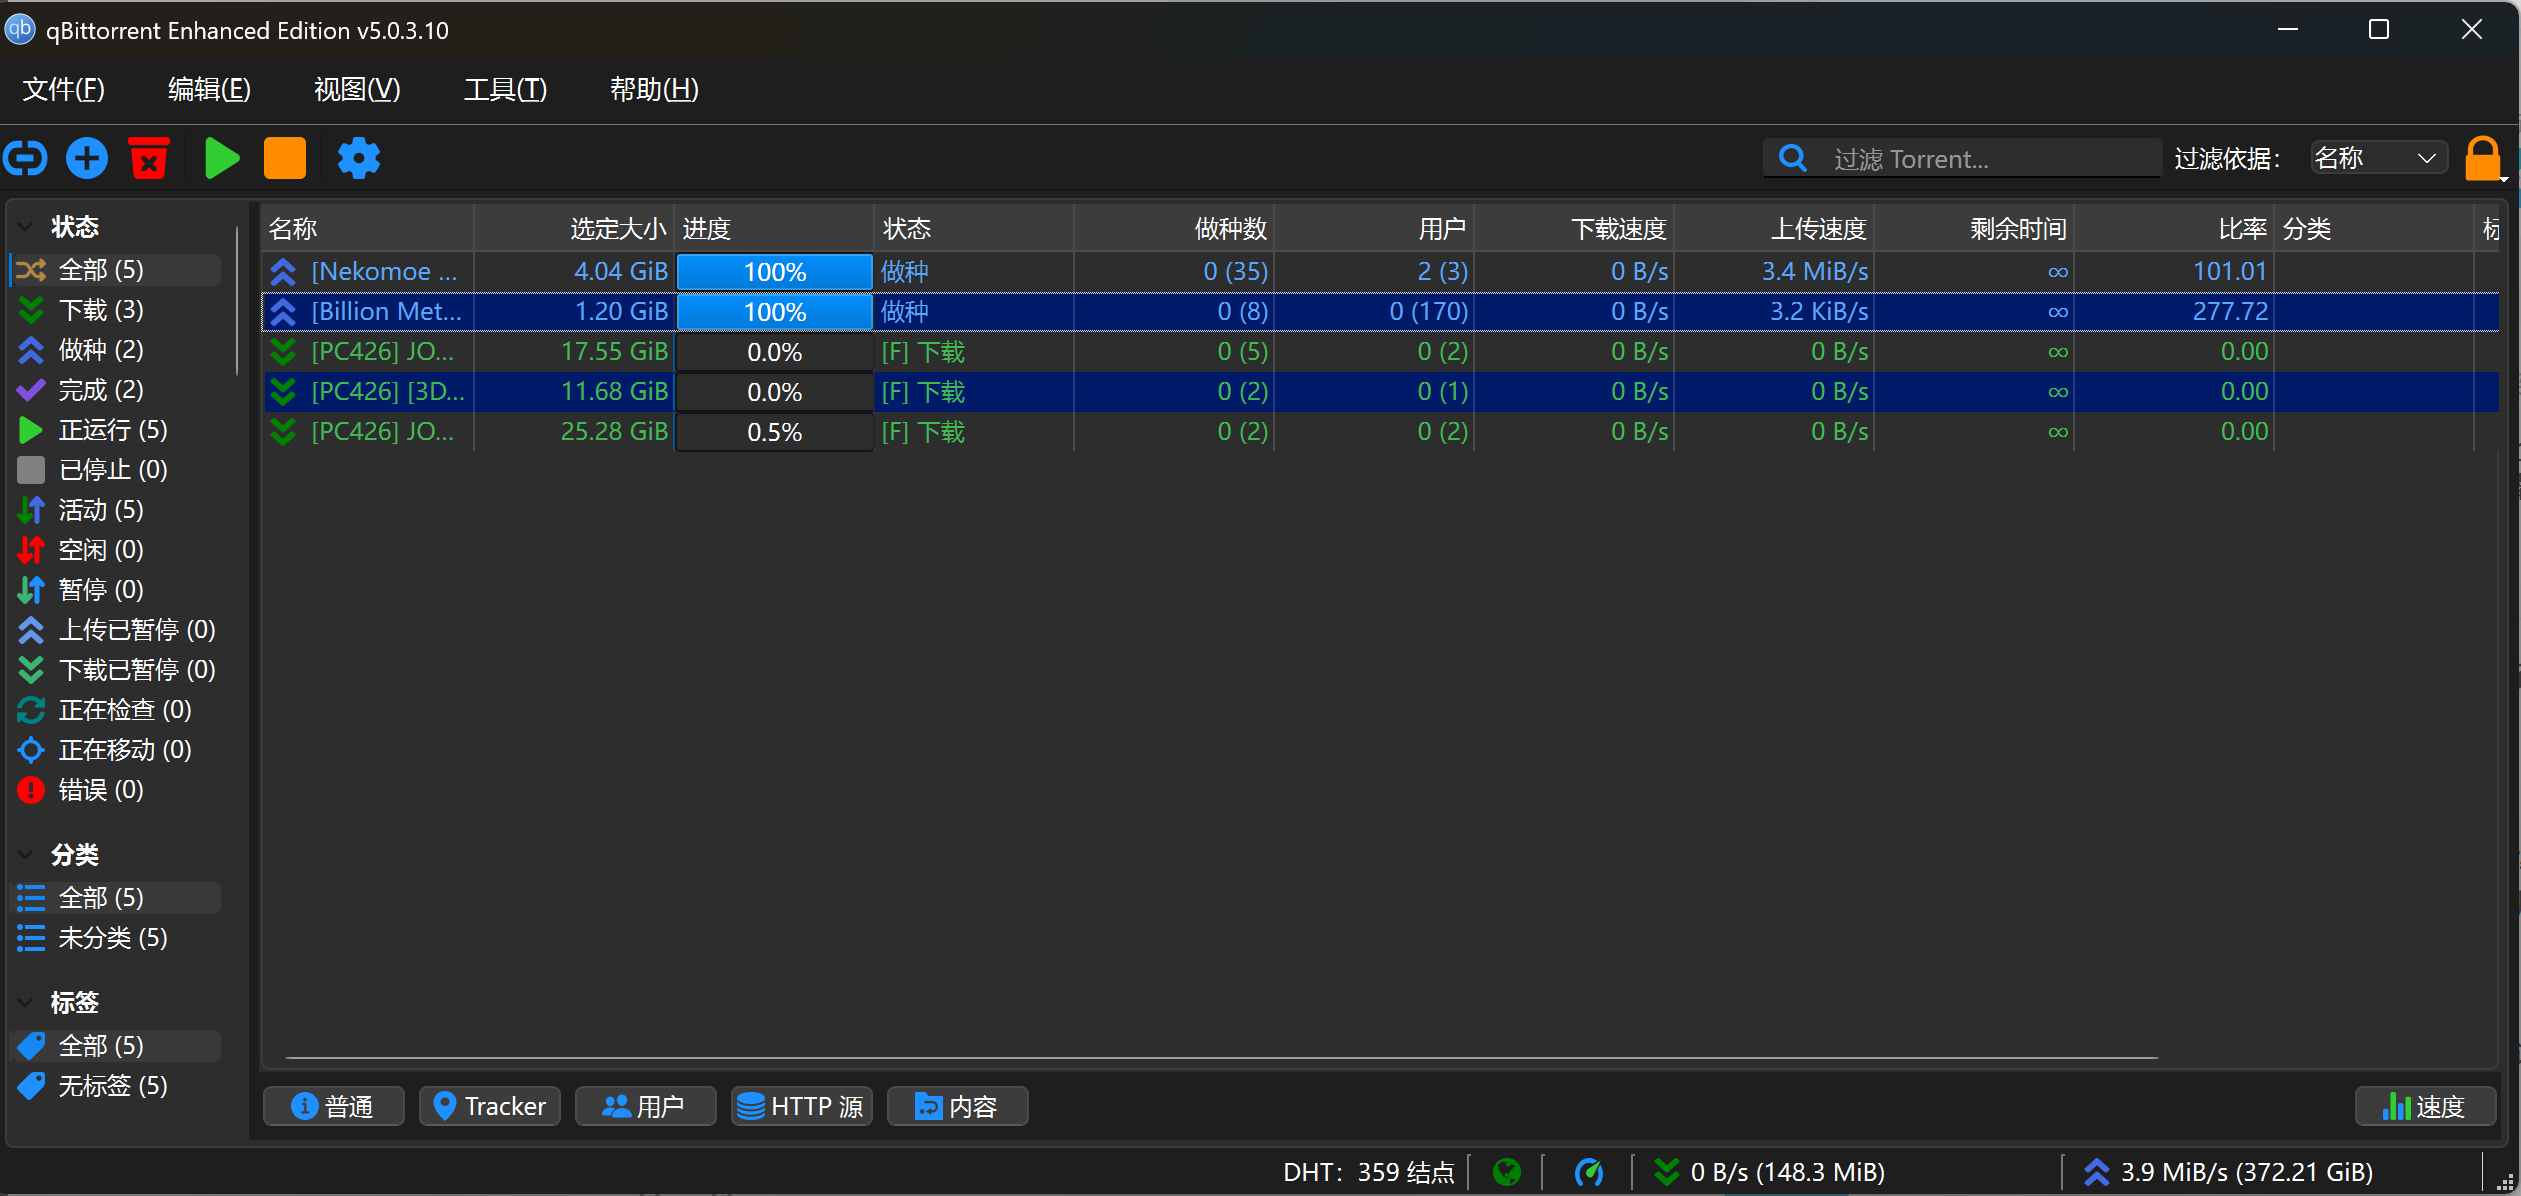The image size is (2521, 1196).
Task: Collapse the 状态 section chevron
Action: point(26,227)
